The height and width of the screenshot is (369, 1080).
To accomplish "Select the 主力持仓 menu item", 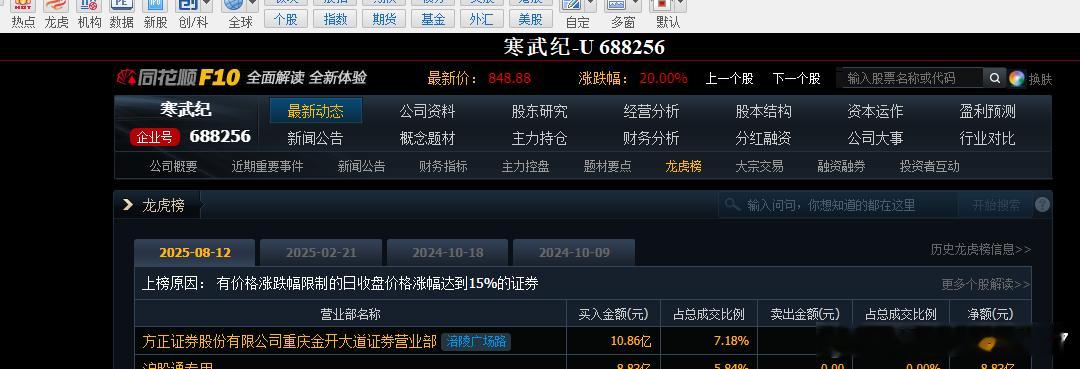I will tap(539, 138).
